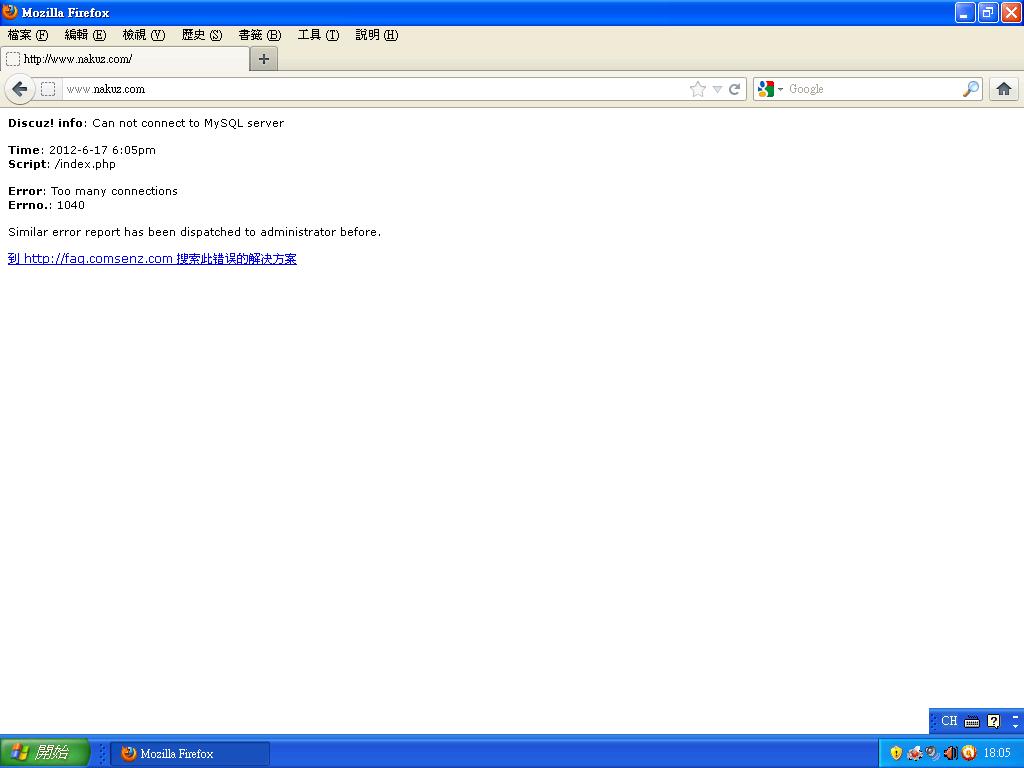The image size is (1024, 768).
Task: Click the Back navigation arrow button
Action: (20, 89)
